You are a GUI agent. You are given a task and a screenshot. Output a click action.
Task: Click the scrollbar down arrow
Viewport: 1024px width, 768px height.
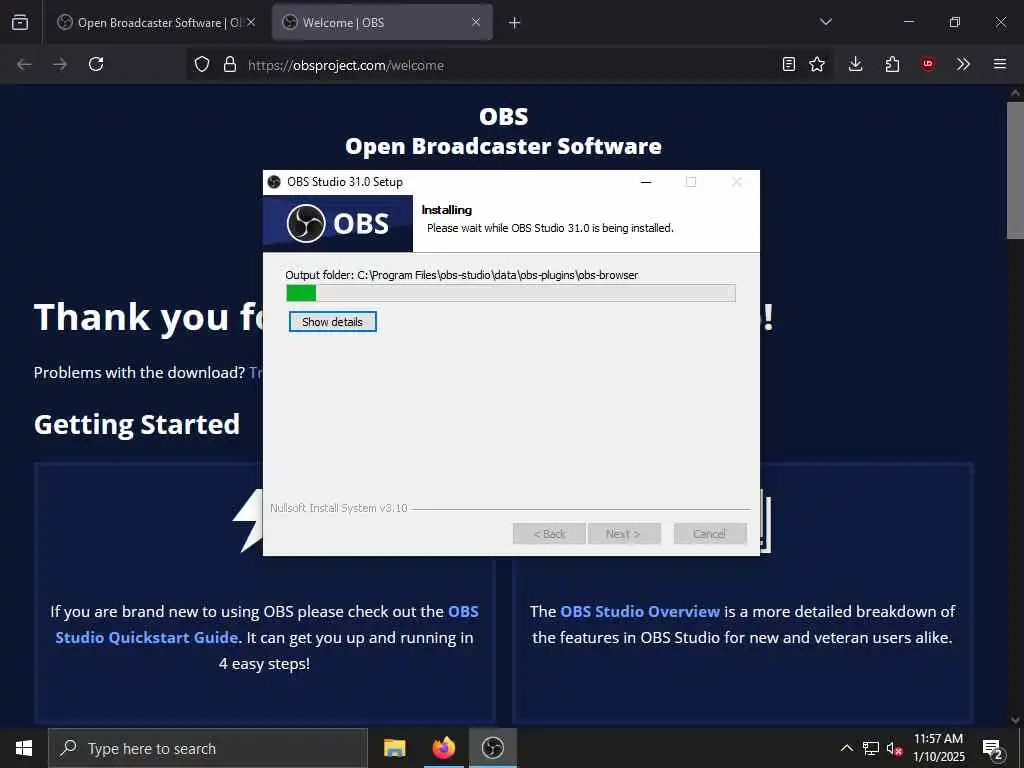[1015, 720]
